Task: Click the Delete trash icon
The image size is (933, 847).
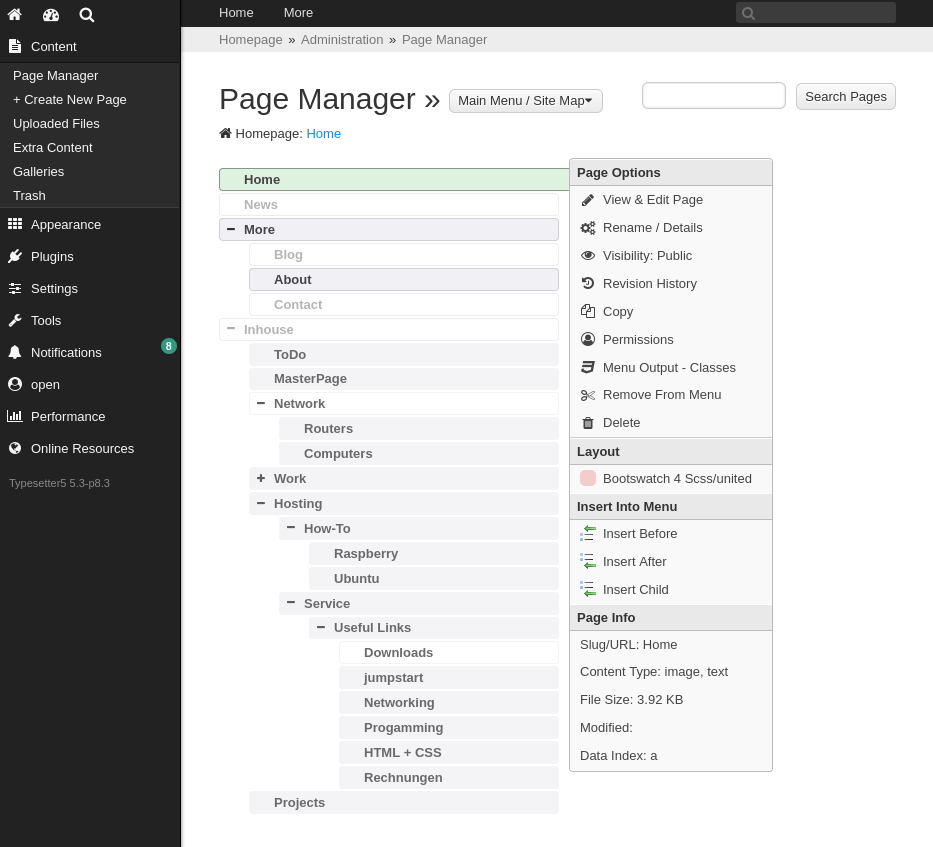Action: click(588, 423)
